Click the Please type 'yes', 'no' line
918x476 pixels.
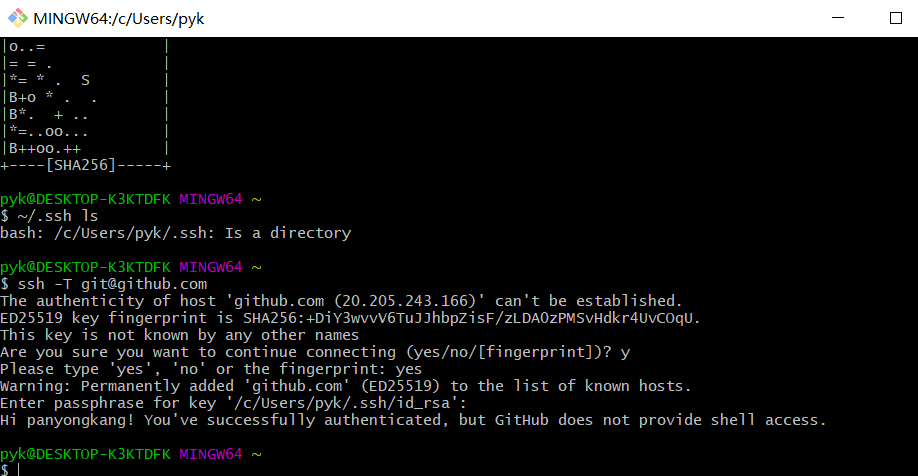(211, 369)
